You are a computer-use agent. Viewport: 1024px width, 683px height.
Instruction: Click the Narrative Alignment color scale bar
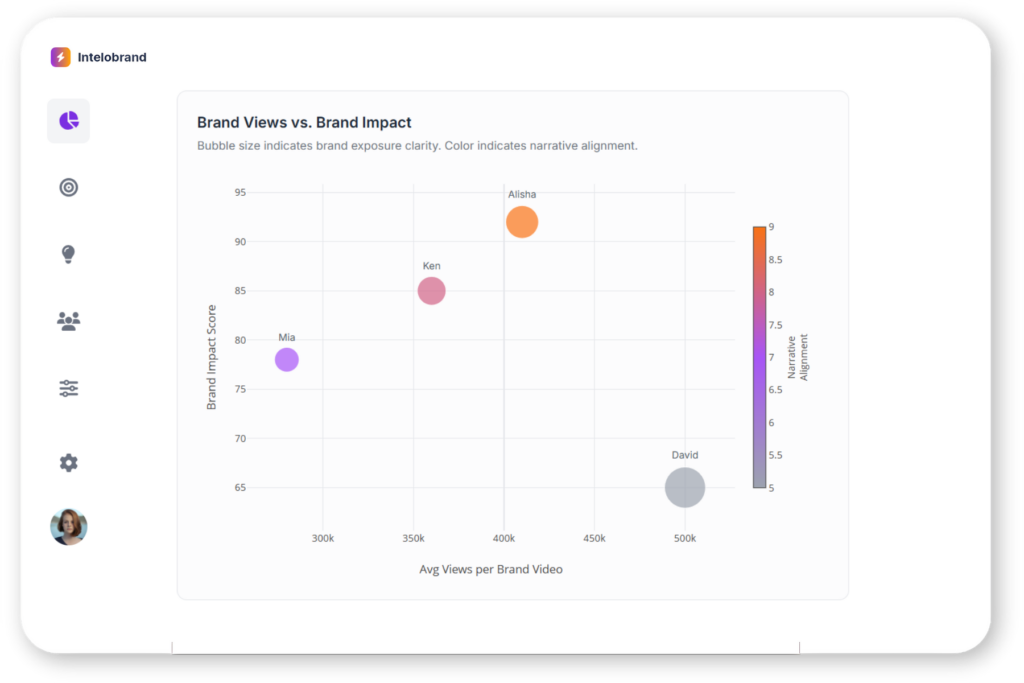tap(759, 357)
